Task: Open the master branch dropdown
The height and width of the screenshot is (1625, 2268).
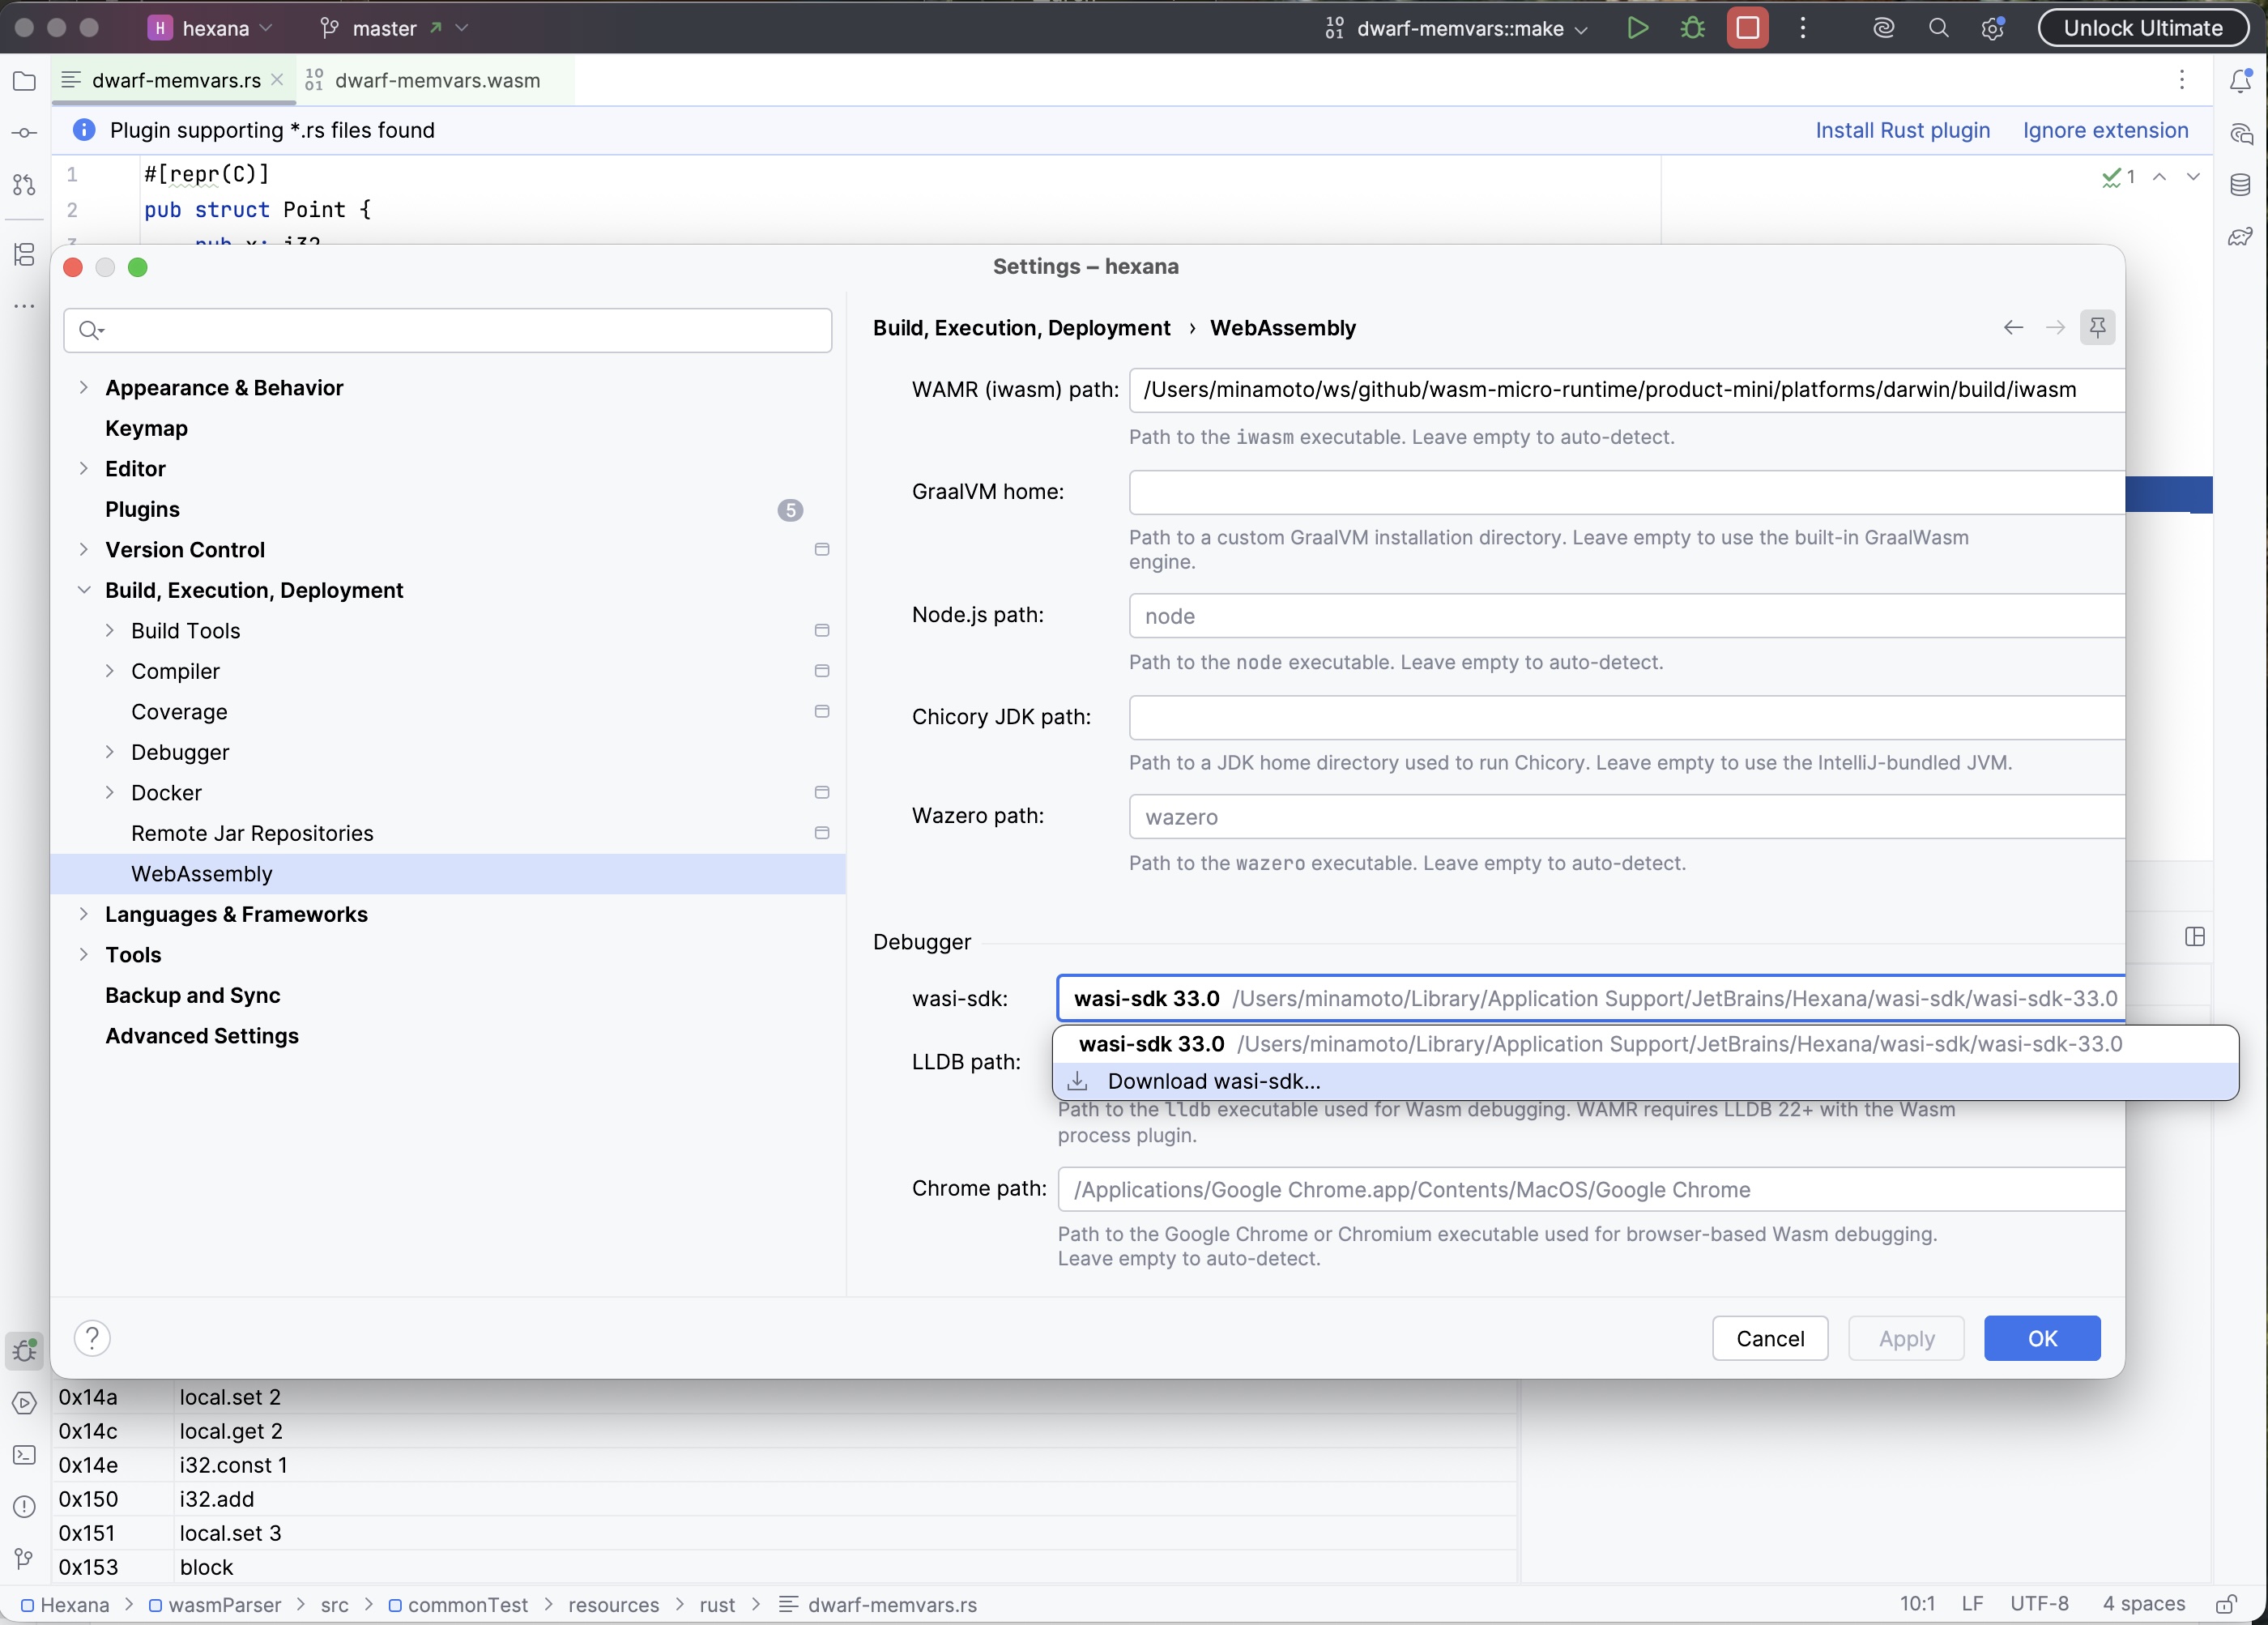Action: tap(394, 28)
